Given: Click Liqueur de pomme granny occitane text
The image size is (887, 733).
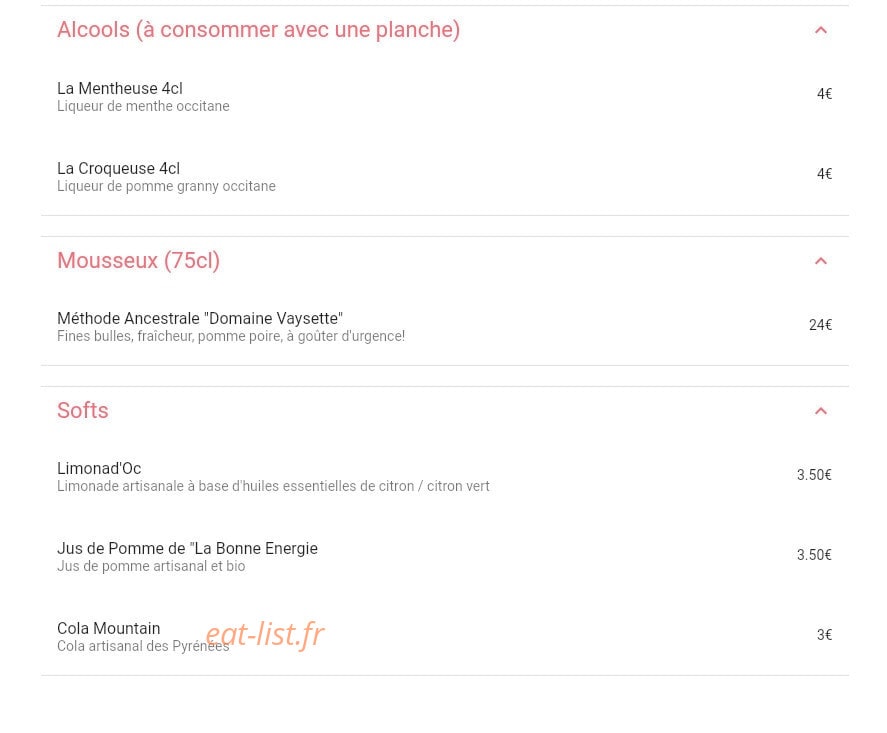Looking at the screenshot, I should tap(166, 186).
